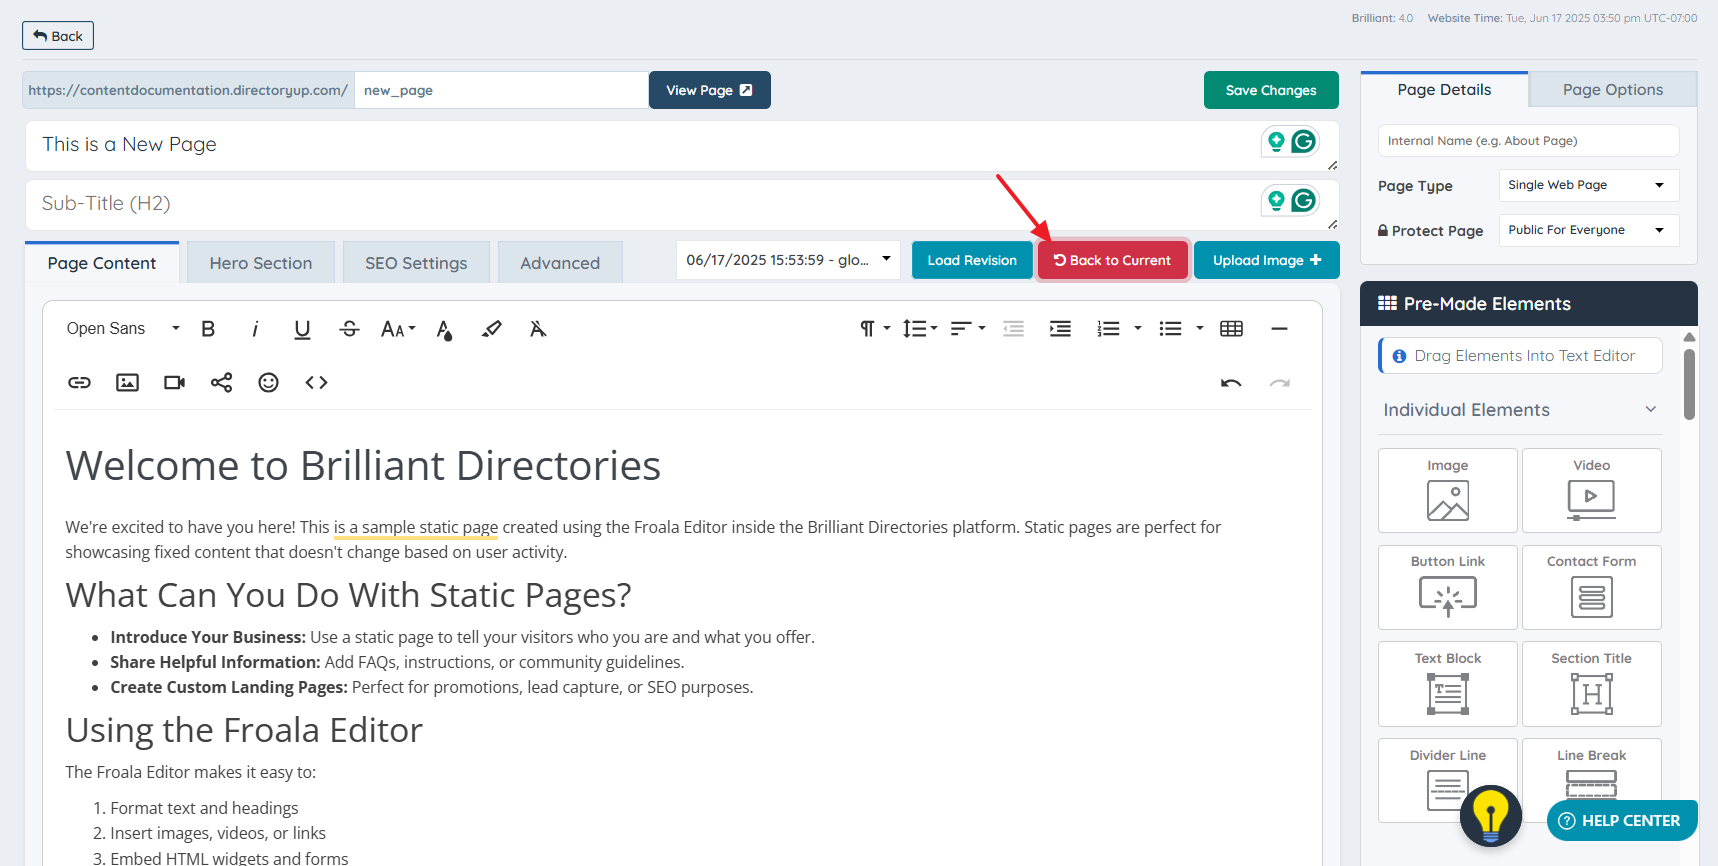Click the new_page URL slug field
The image size is (1718, 866).
tap(501, 90)
